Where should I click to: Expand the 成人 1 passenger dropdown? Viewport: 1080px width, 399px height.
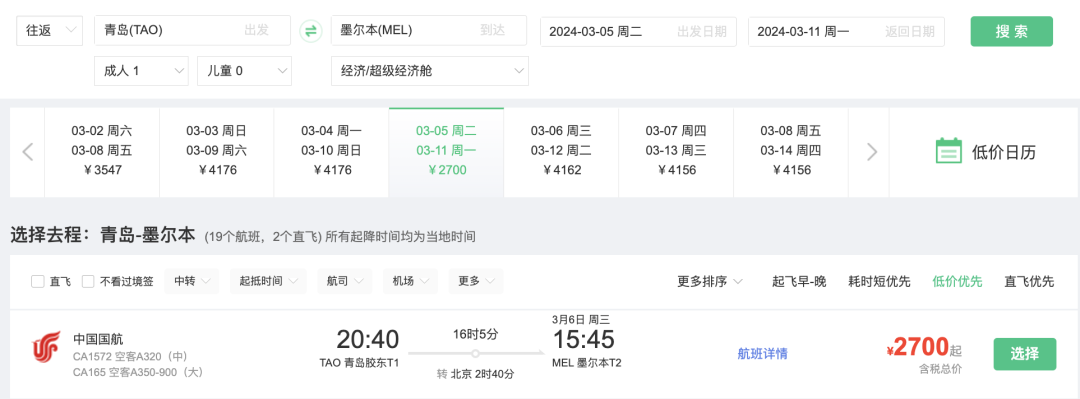141,70
